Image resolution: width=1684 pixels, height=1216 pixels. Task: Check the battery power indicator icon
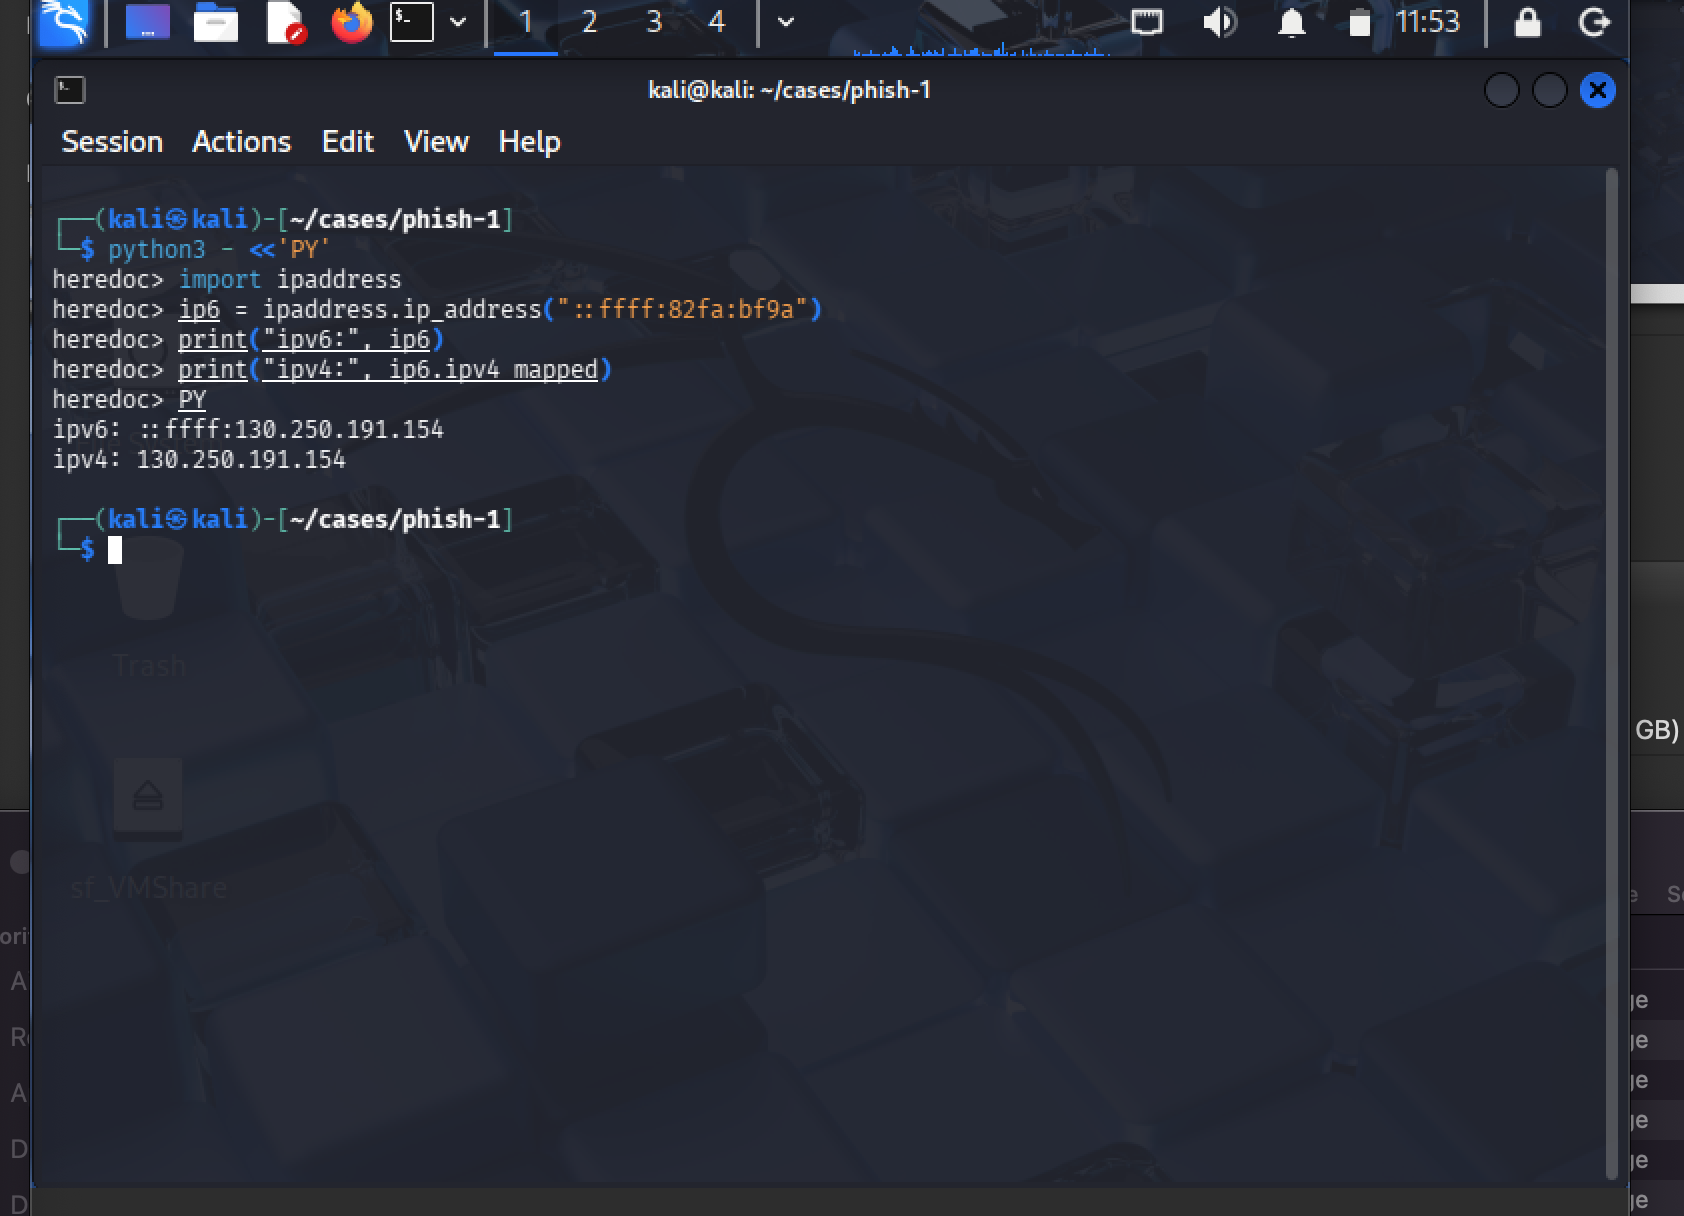pos(1359,22)
